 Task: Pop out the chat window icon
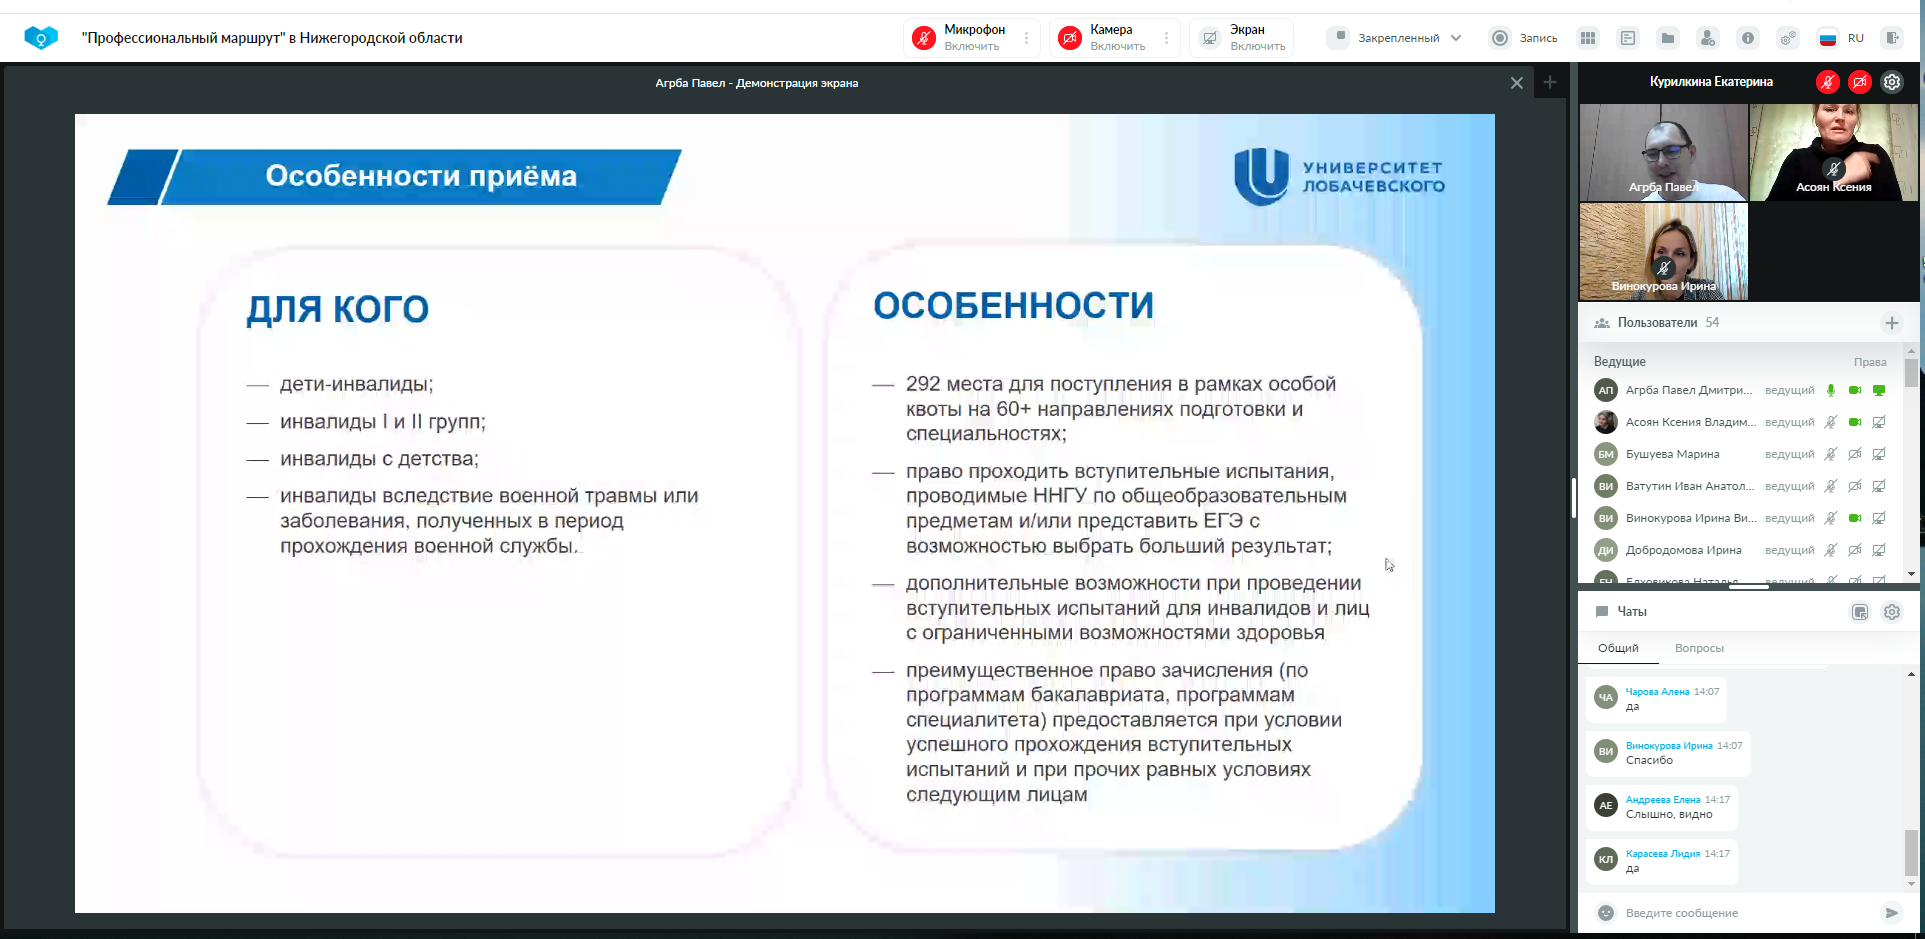(x=1860, y=612)
